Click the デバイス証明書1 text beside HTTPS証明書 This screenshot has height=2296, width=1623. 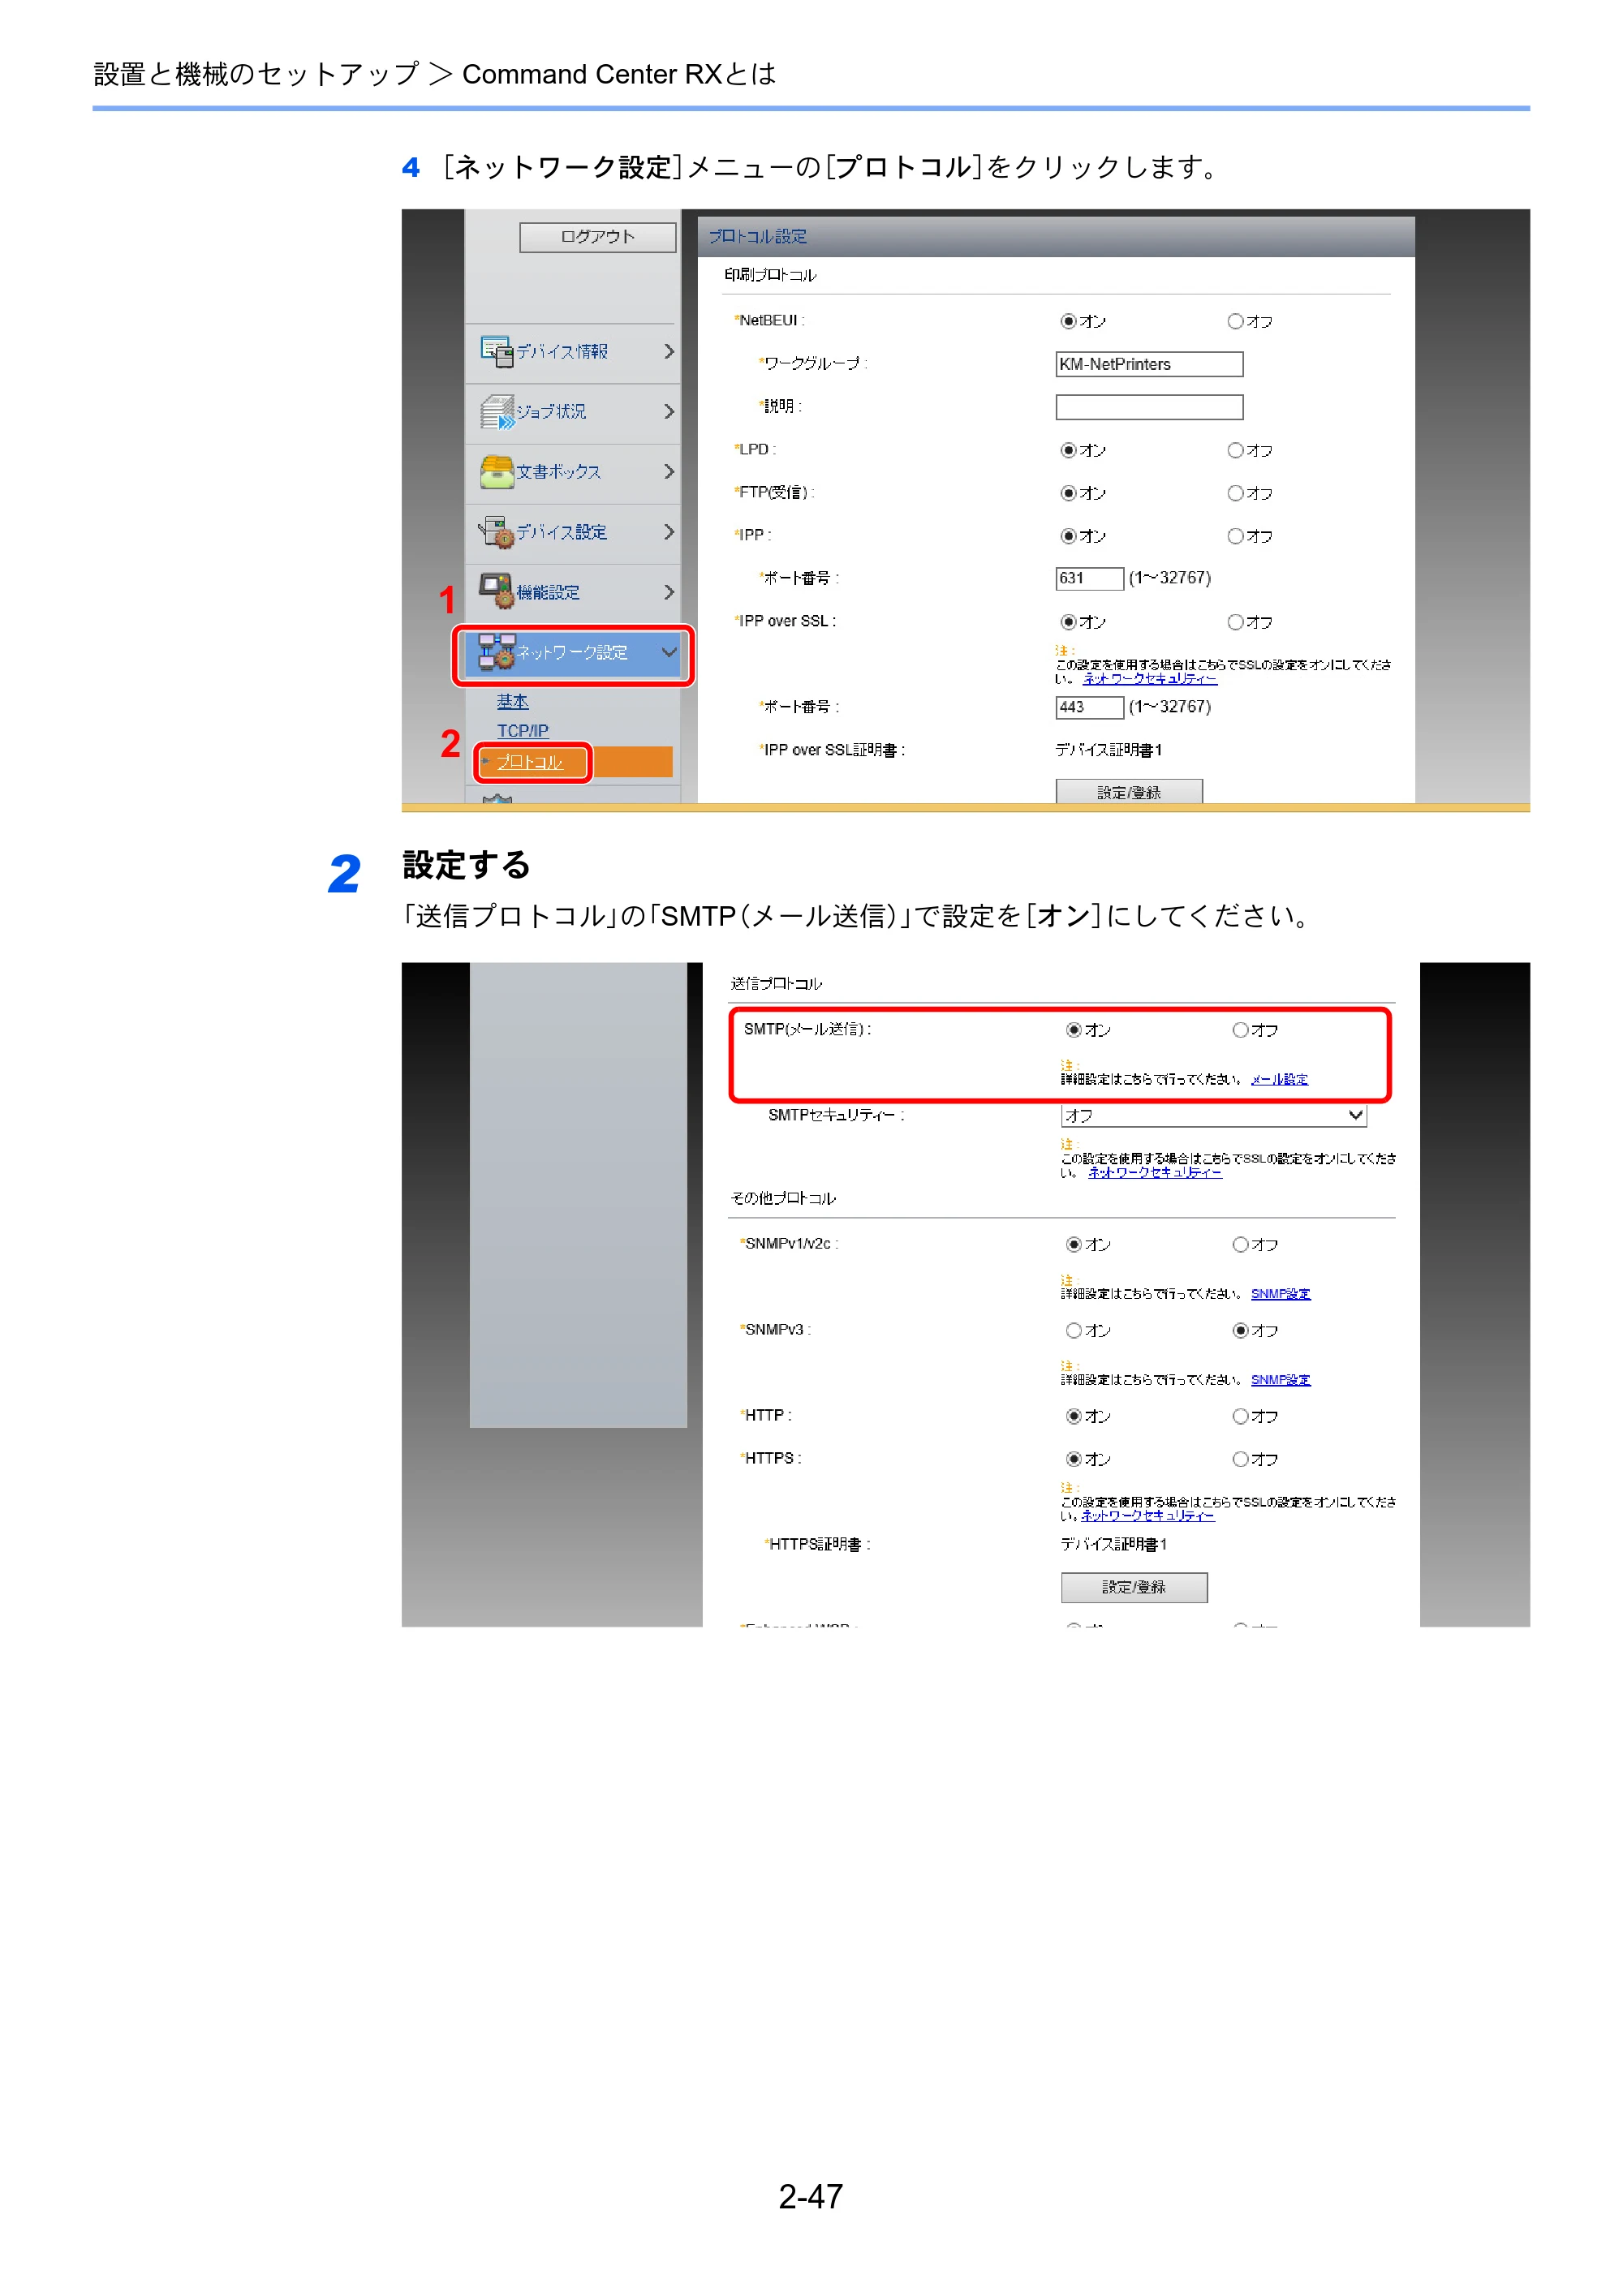pyautogui.click(x=1114, y=1545)
